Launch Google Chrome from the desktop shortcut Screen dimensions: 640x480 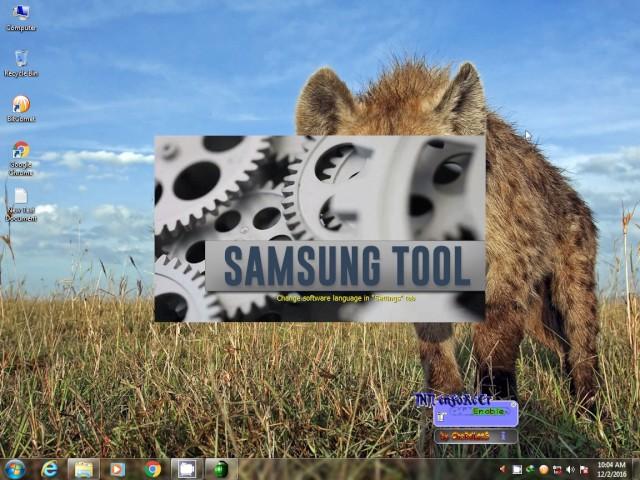point(21,158)
